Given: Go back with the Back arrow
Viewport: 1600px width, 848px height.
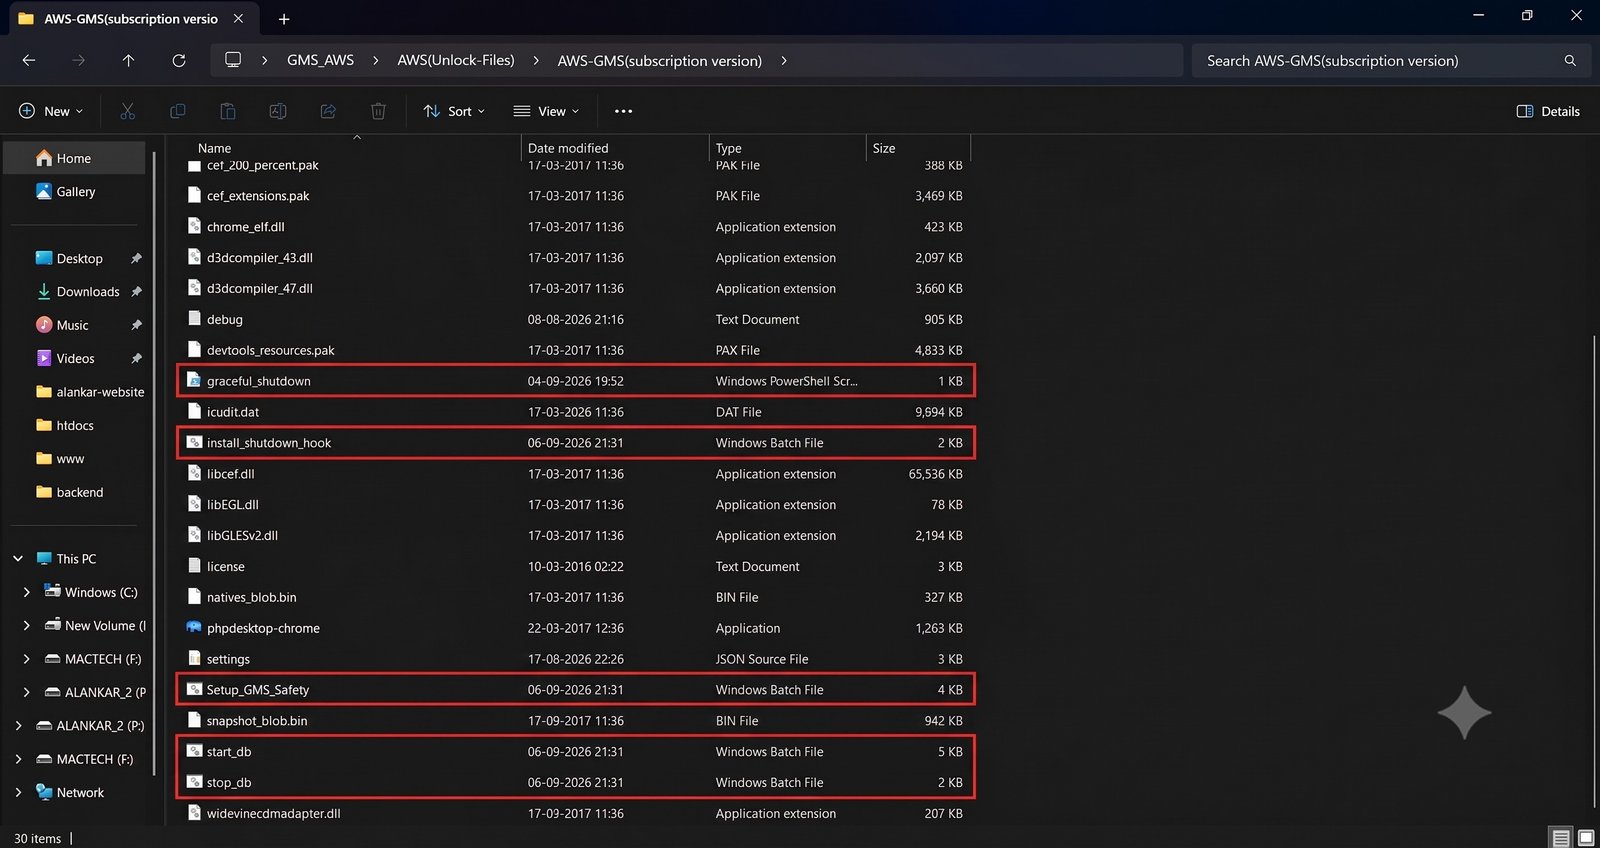Looking at the screenshot, I should pyautogui.click(x=29, y=61).
